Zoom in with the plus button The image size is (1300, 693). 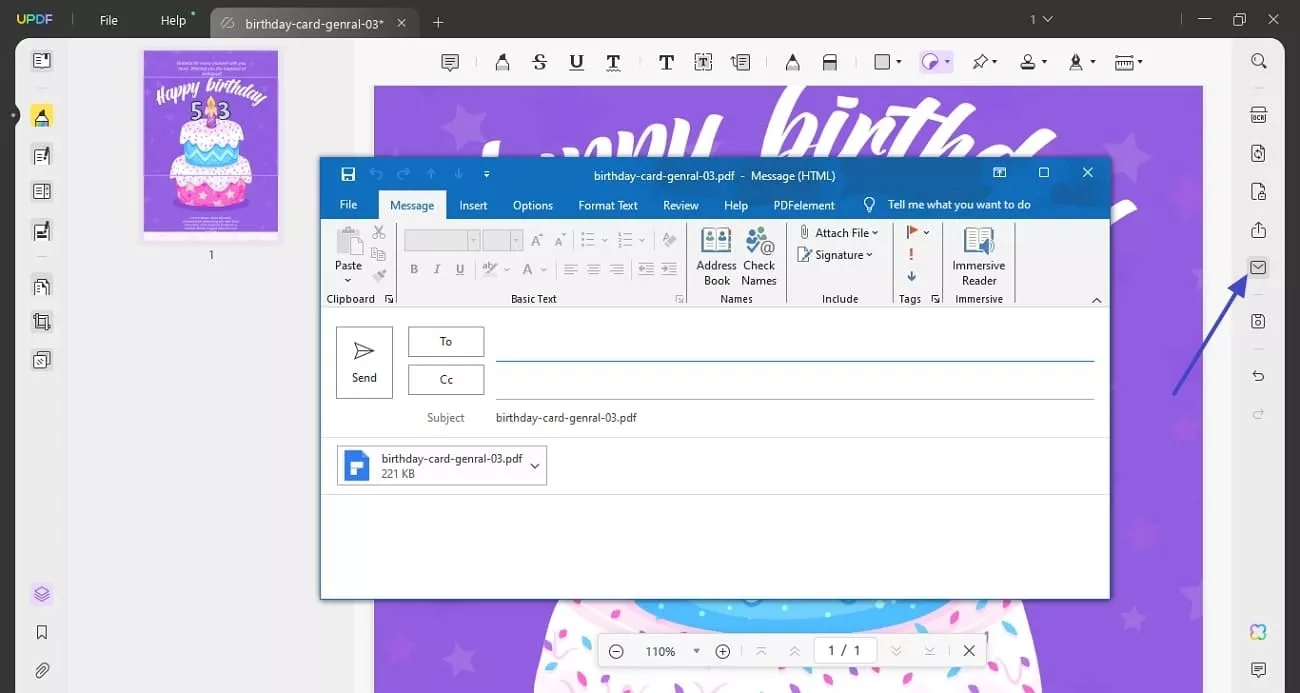coord(723,651)
